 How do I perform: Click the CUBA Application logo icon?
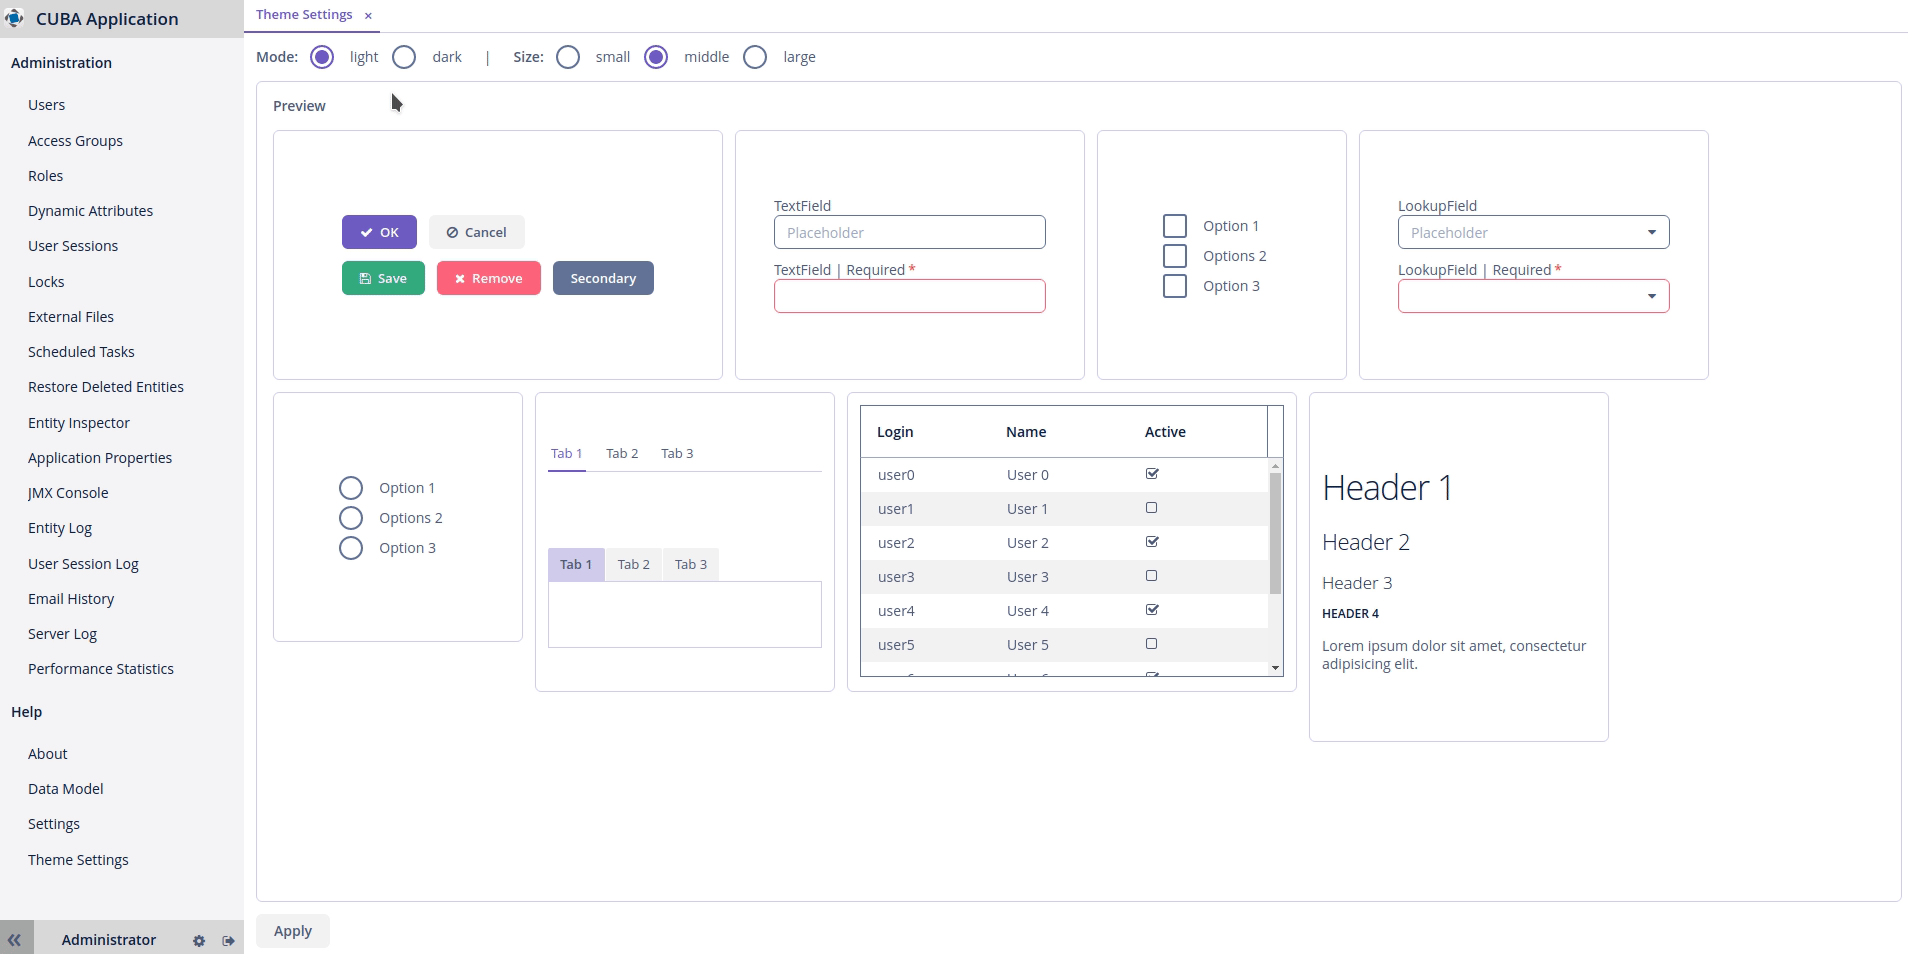pyautogui.click(x=15, y=18)
